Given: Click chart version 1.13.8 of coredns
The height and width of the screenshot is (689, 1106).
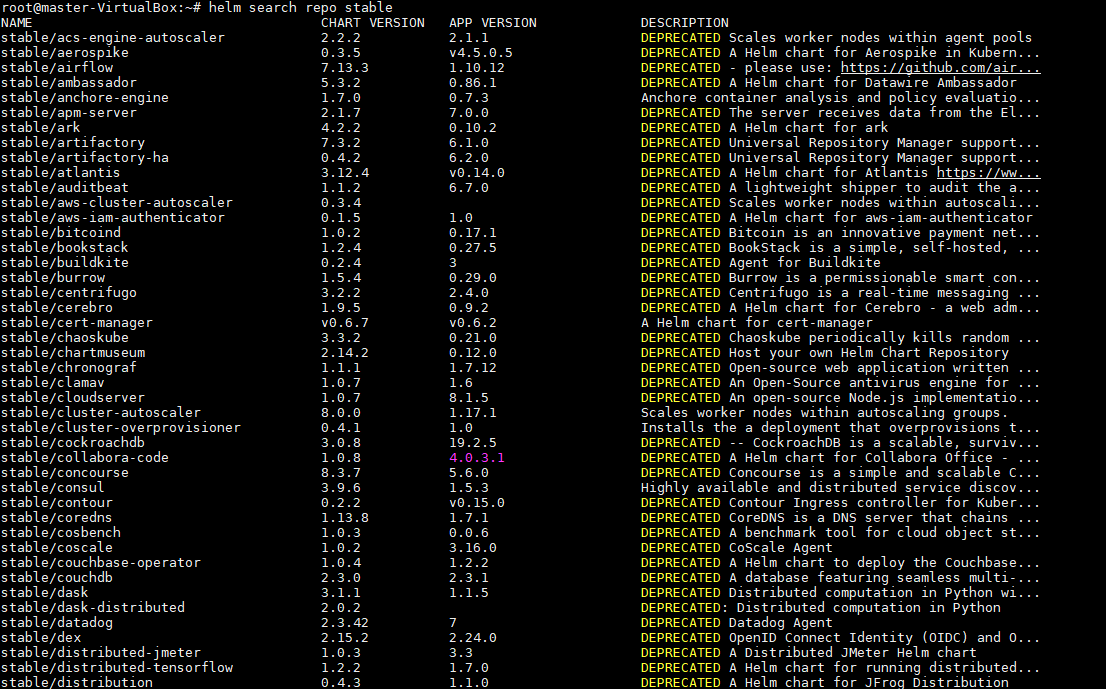Looking at the screenshot, I should pos(345,518).
